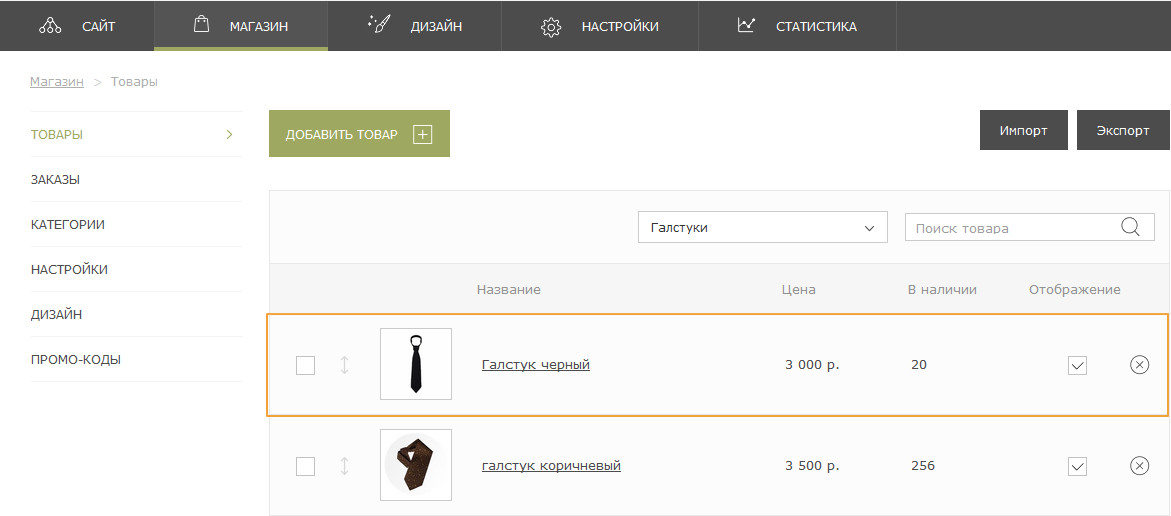Toggle display checkbox for галстук коричневый
Screen dimensions: 1171x516
pos(1077,467)
